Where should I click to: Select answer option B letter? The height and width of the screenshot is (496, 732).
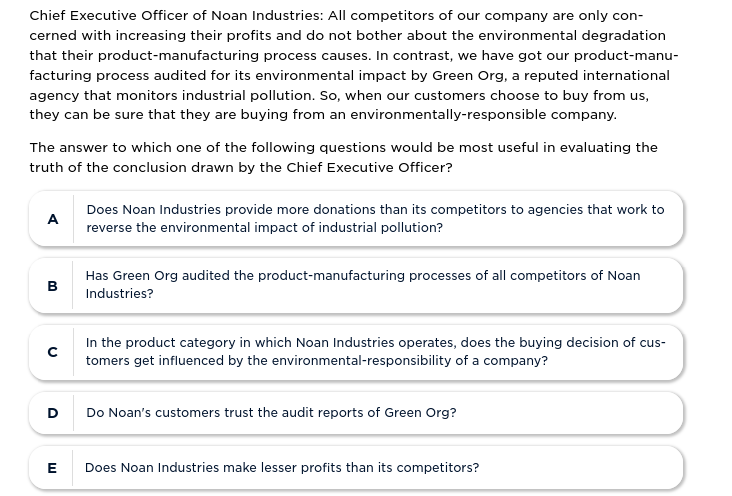[x=53, y=286]
